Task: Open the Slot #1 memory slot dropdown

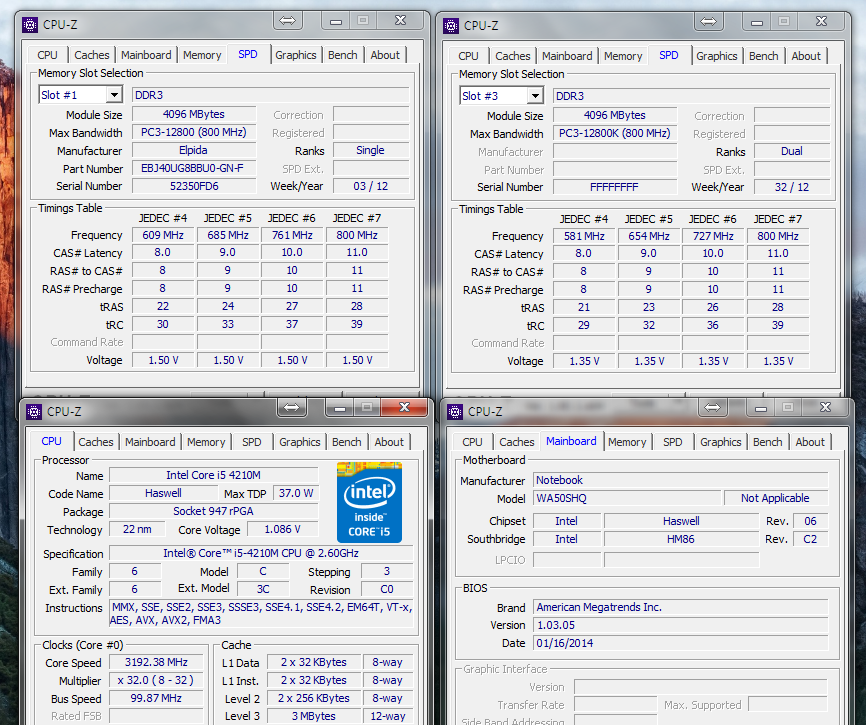Action: (x=114, y=95)
